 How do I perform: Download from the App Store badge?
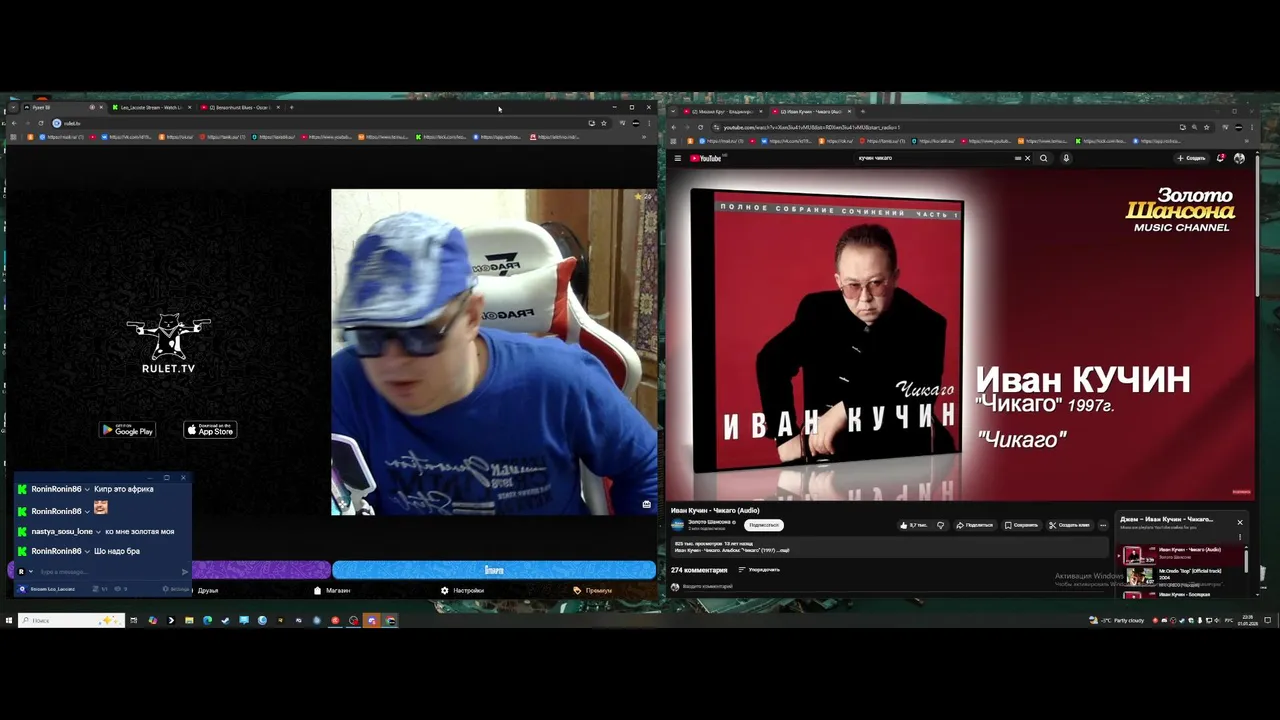coord(210,430)
